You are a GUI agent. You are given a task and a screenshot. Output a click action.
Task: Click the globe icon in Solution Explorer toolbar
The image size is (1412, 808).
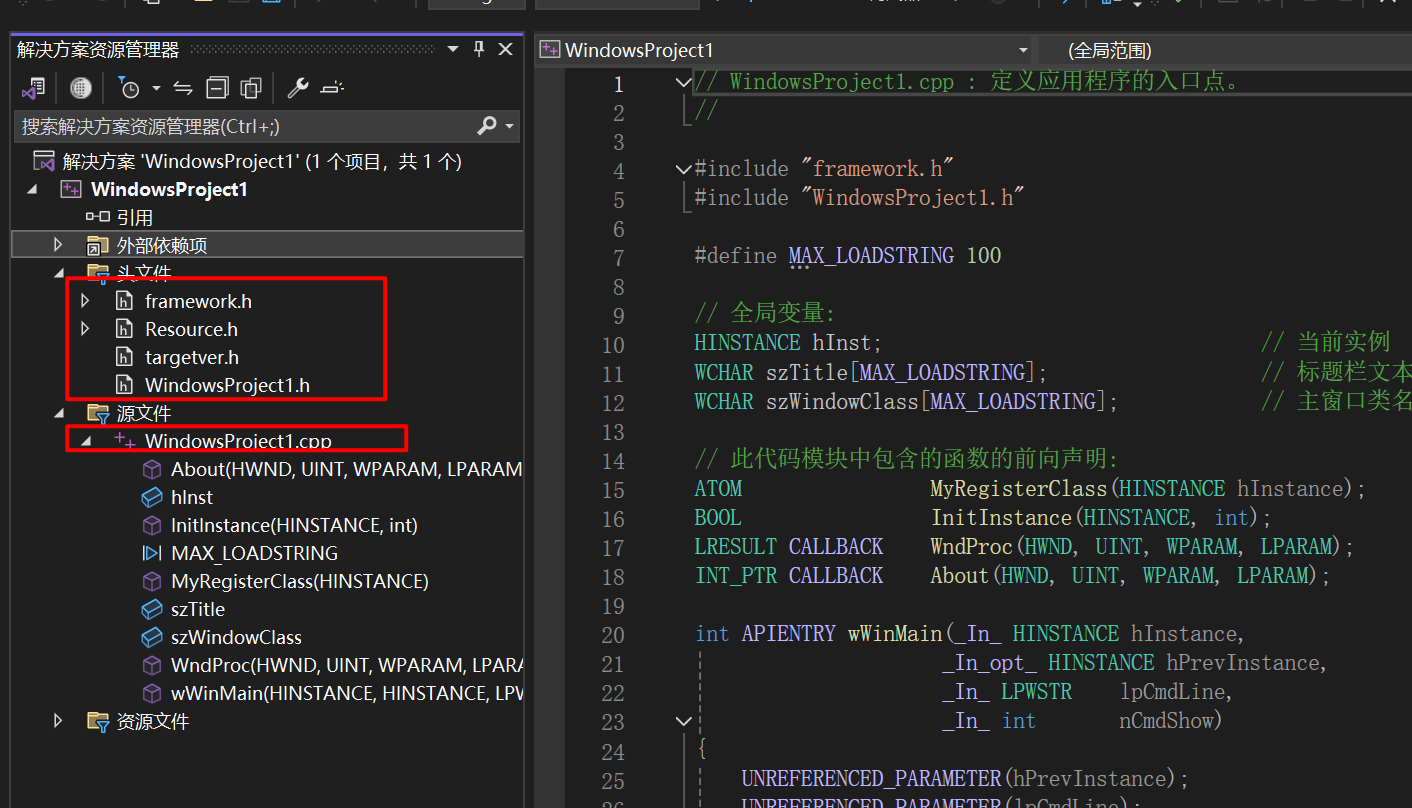(x=81, y=88)
